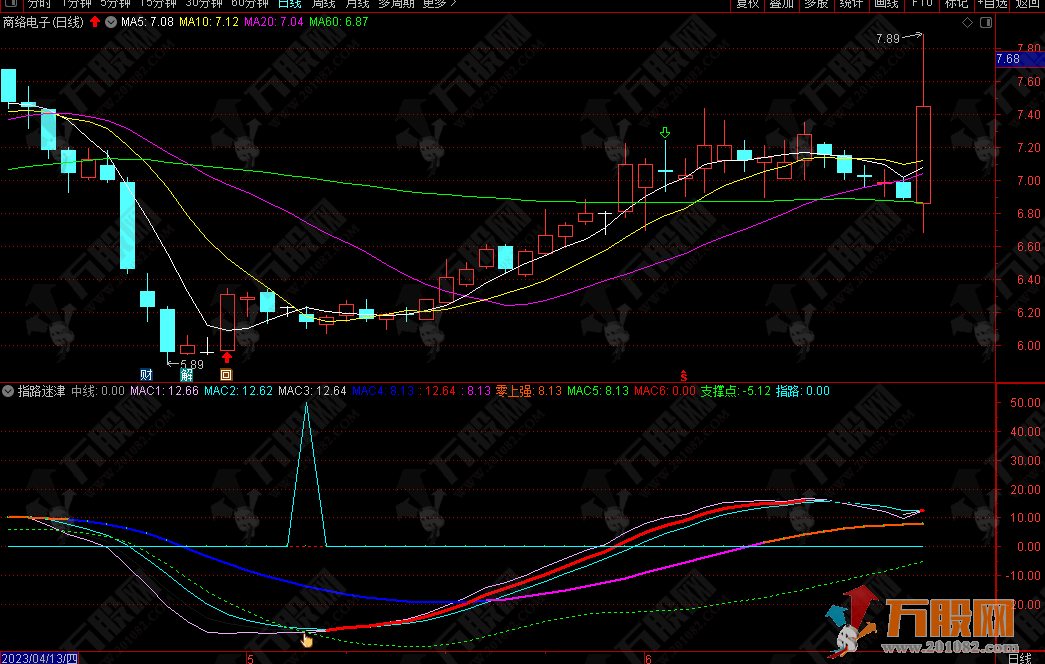Click the MA10: 7.12 value

209,22
